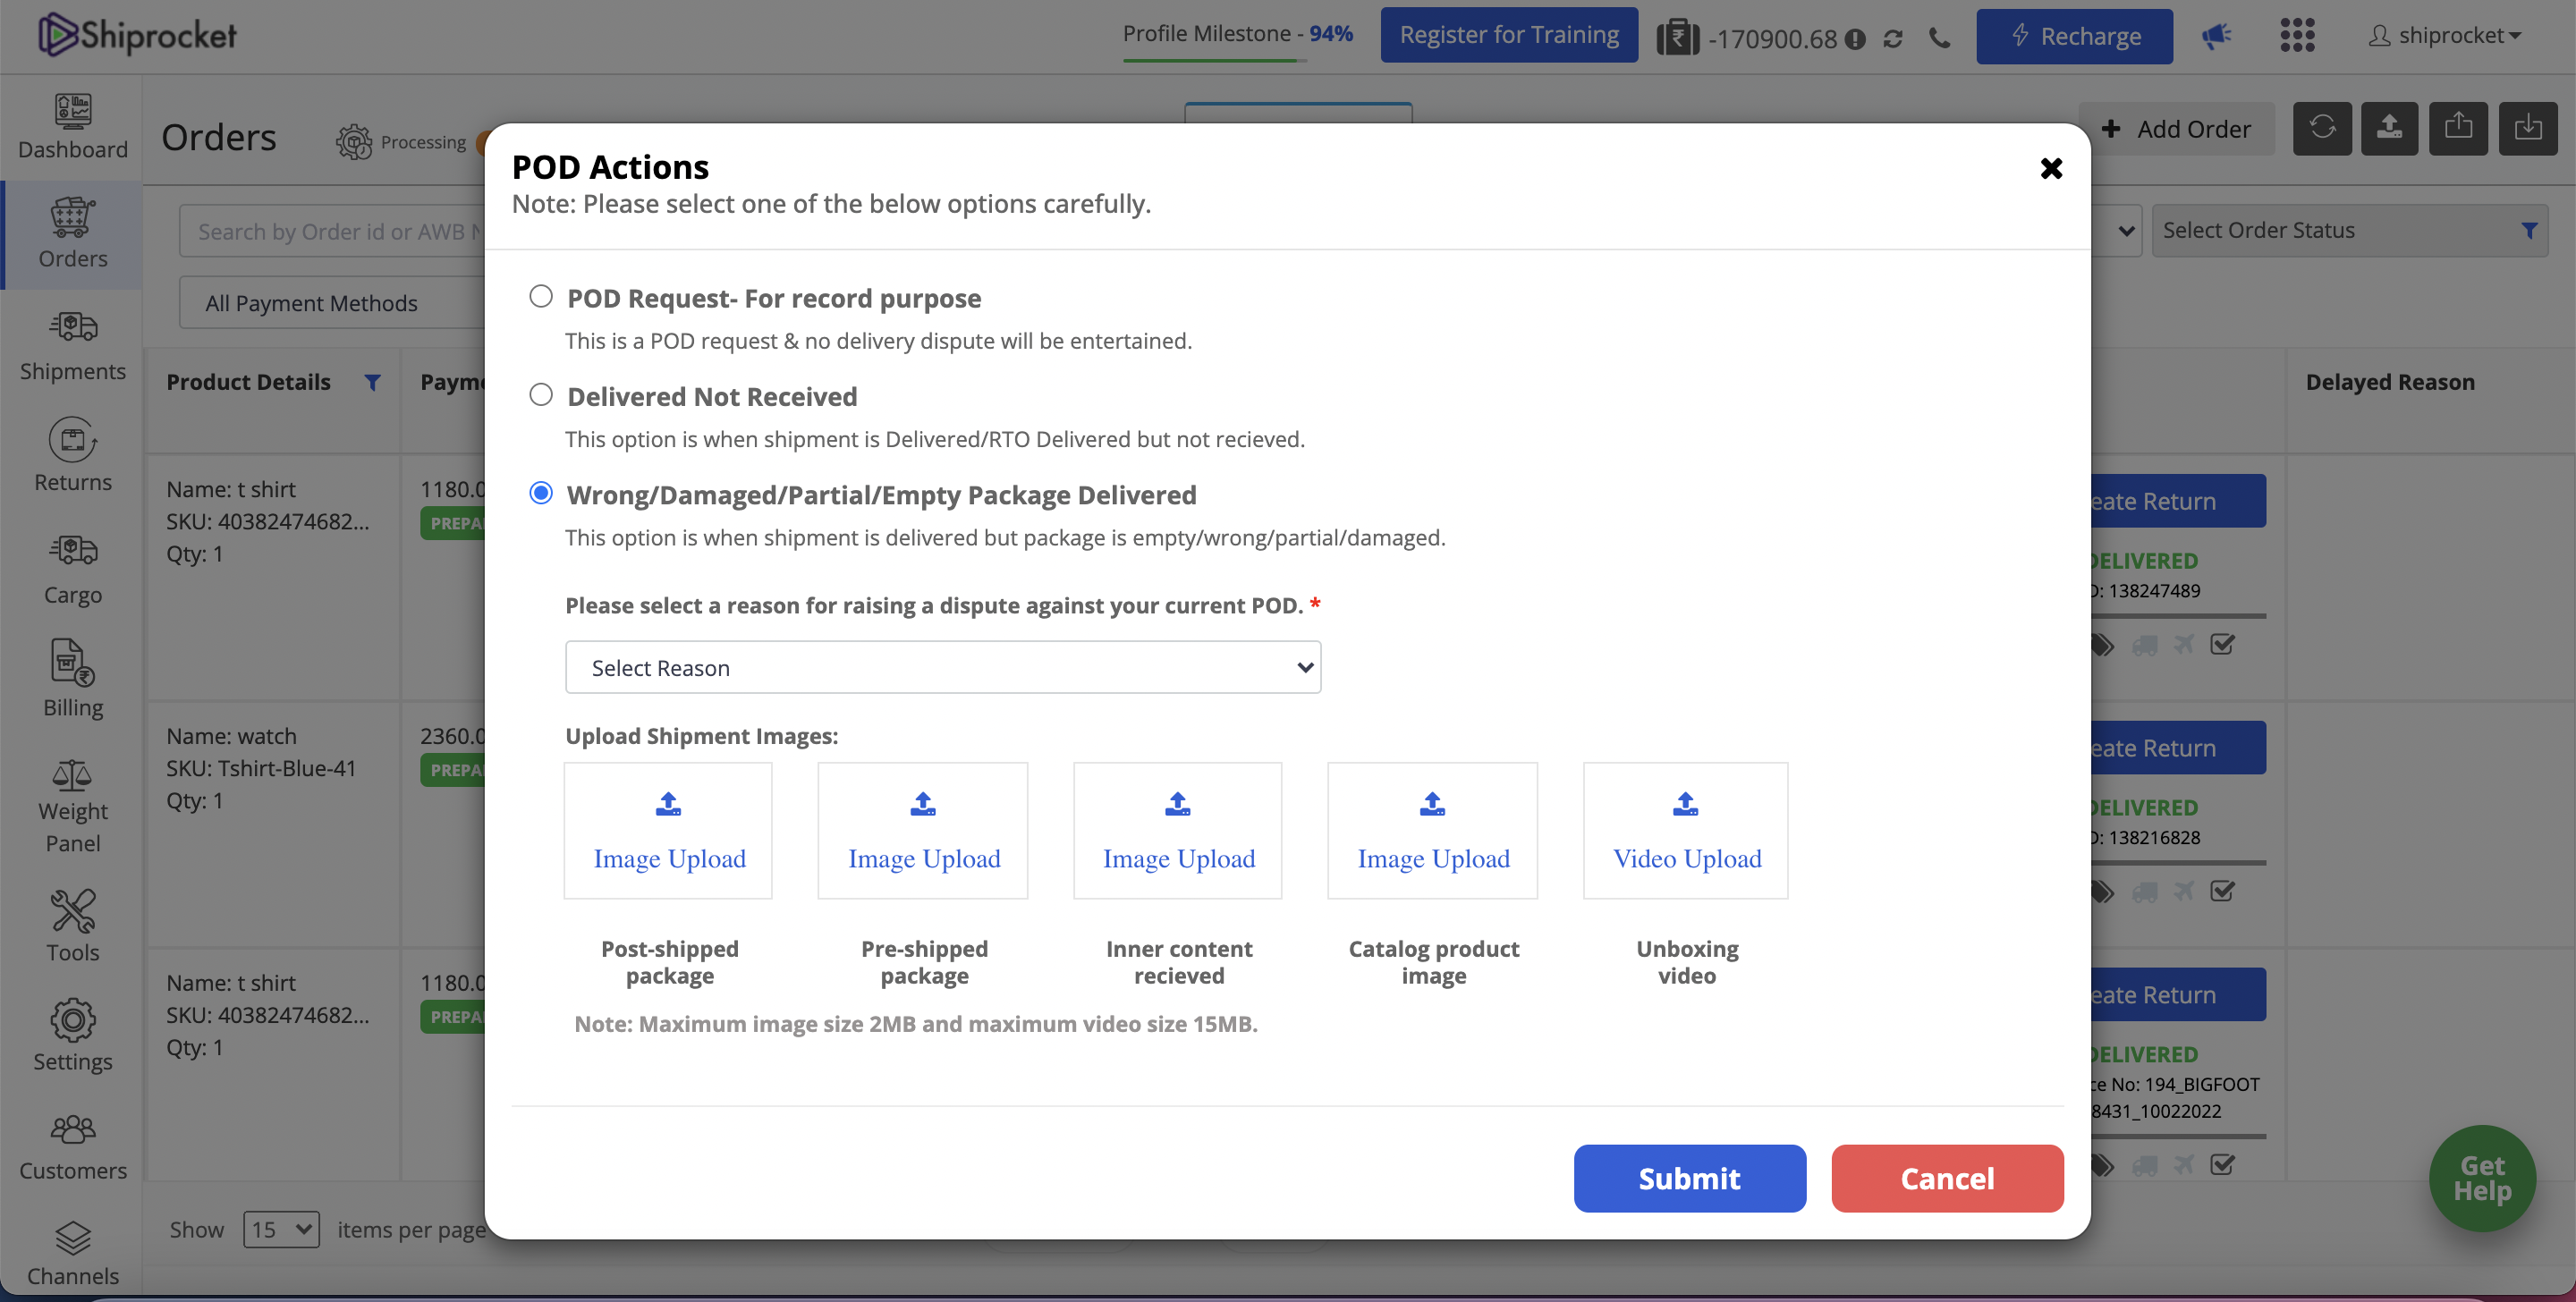Cancel the POD Actions dialog
The image size is (2576, 1302).
pos(1946,1178)
